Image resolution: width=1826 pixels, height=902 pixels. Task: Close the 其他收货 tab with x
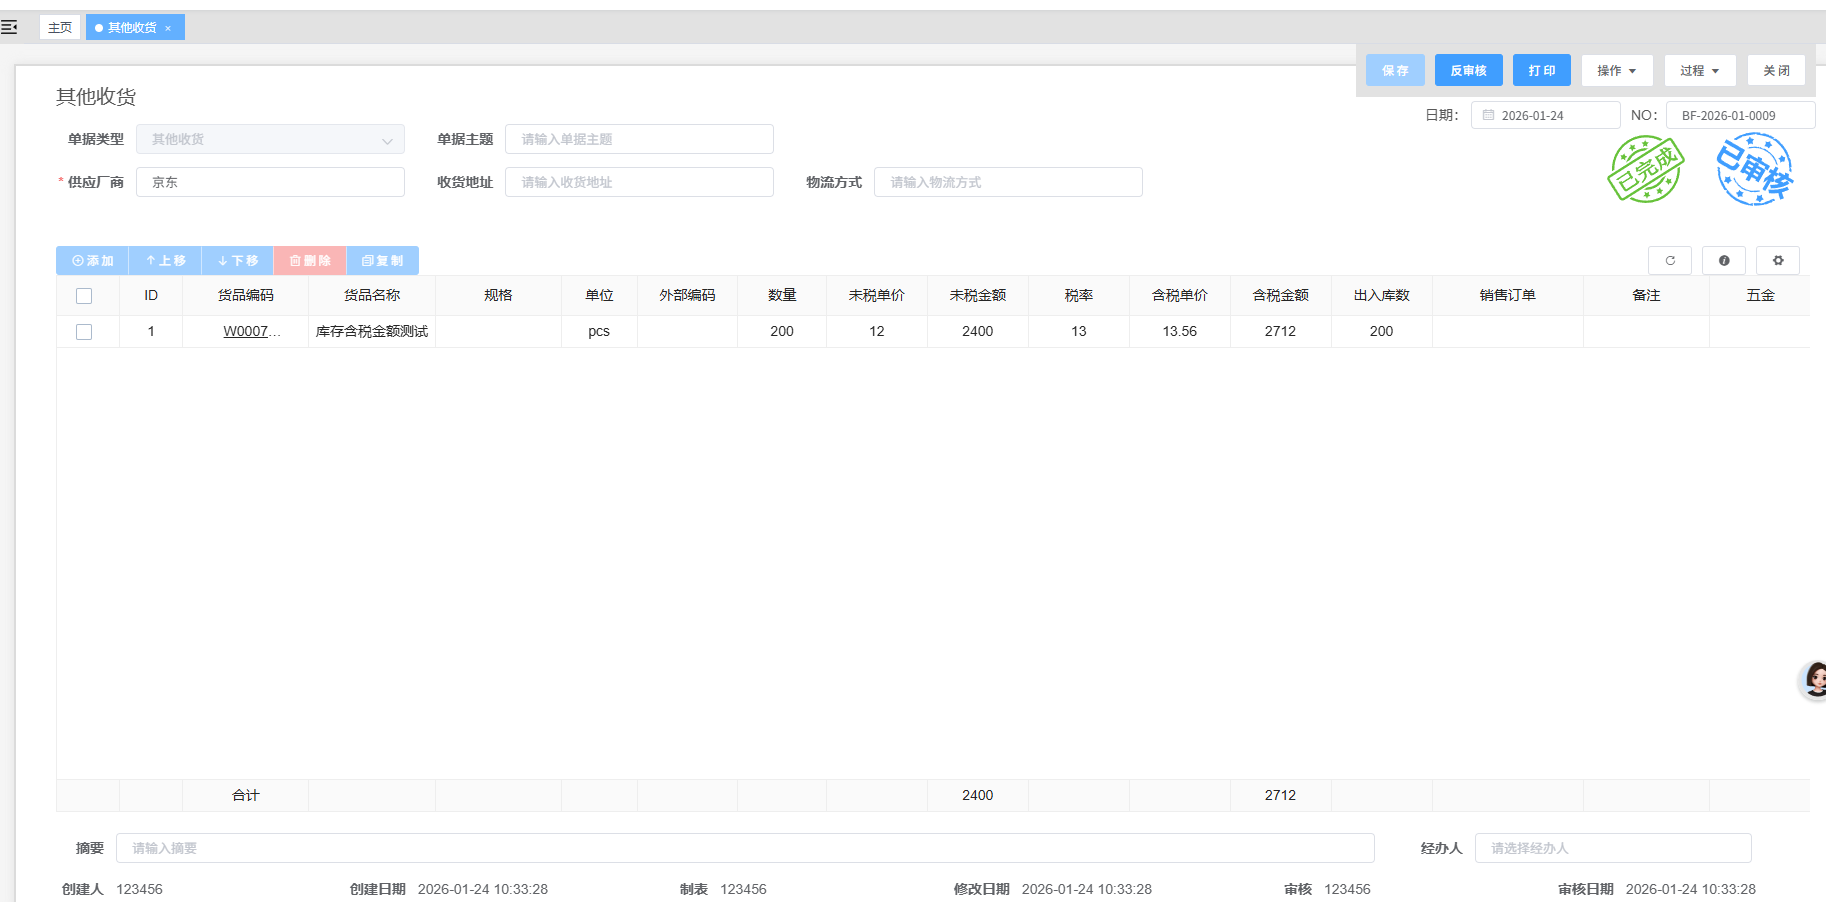coord(168,28)
